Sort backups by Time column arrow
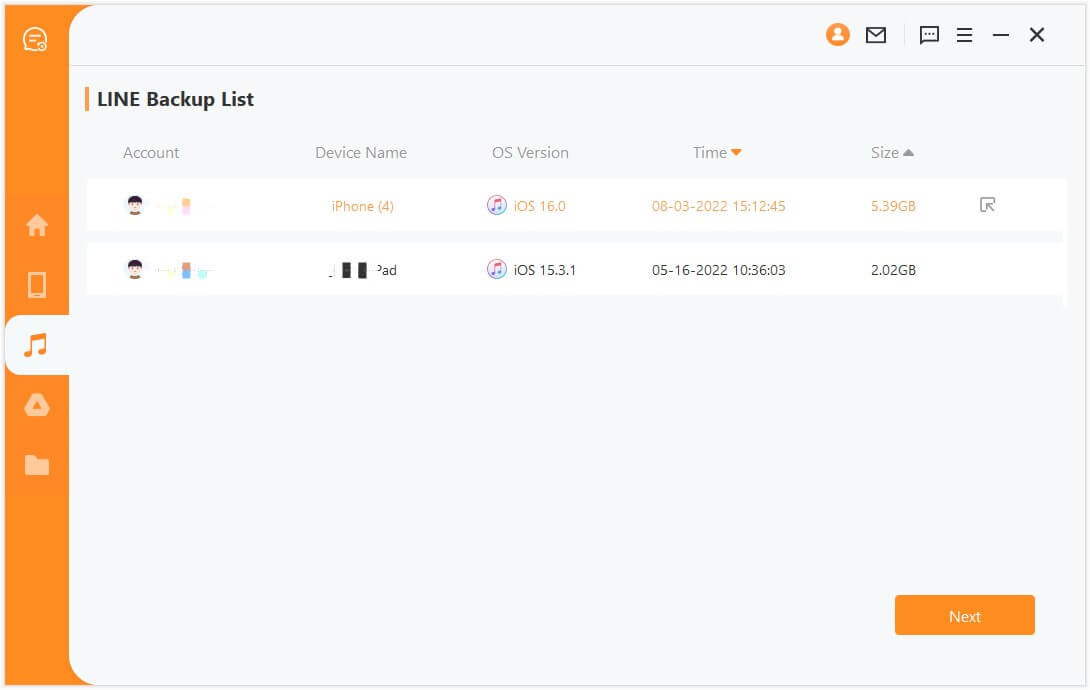1090x690 pixels. point(737,153)
